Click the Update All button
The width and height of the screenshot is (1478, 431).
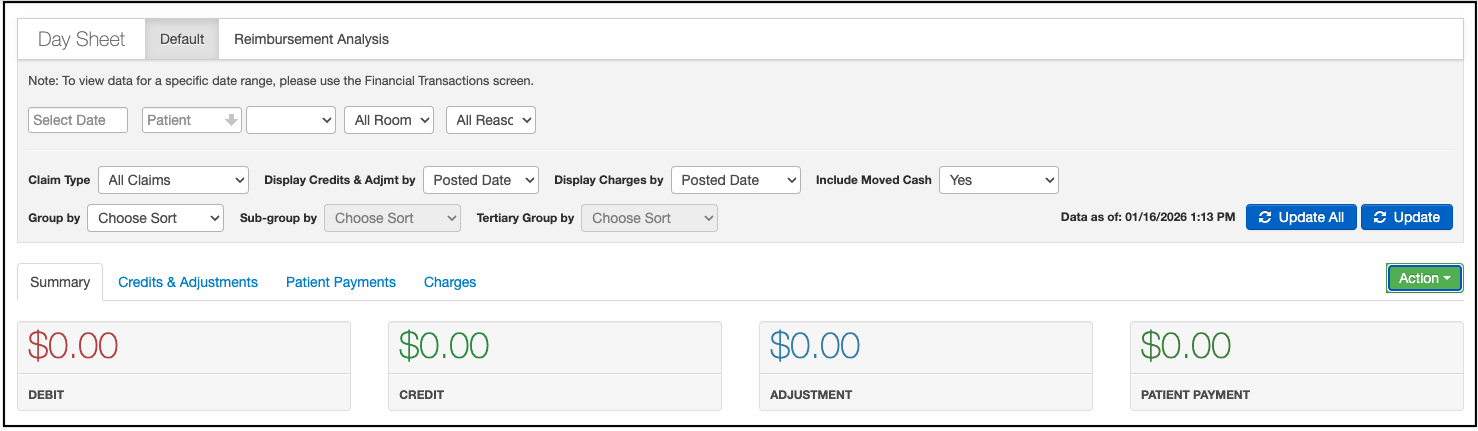1301,217
